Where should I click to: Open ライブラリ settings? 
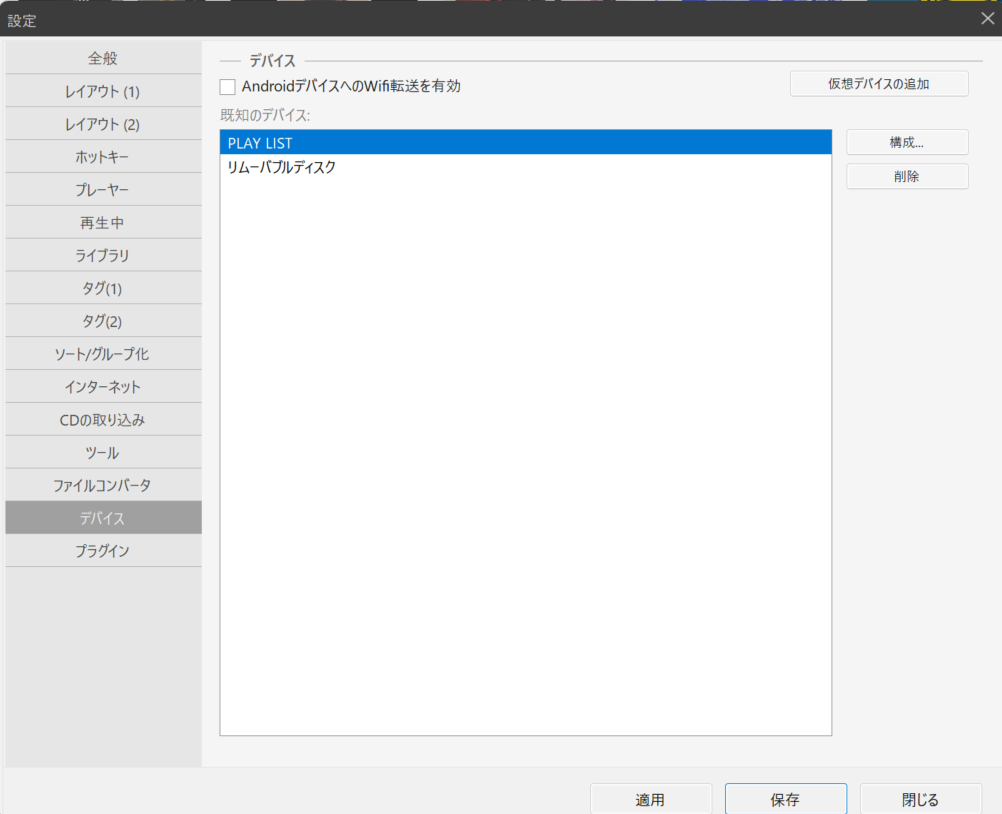pyautogui.click(x=103, y=256)
